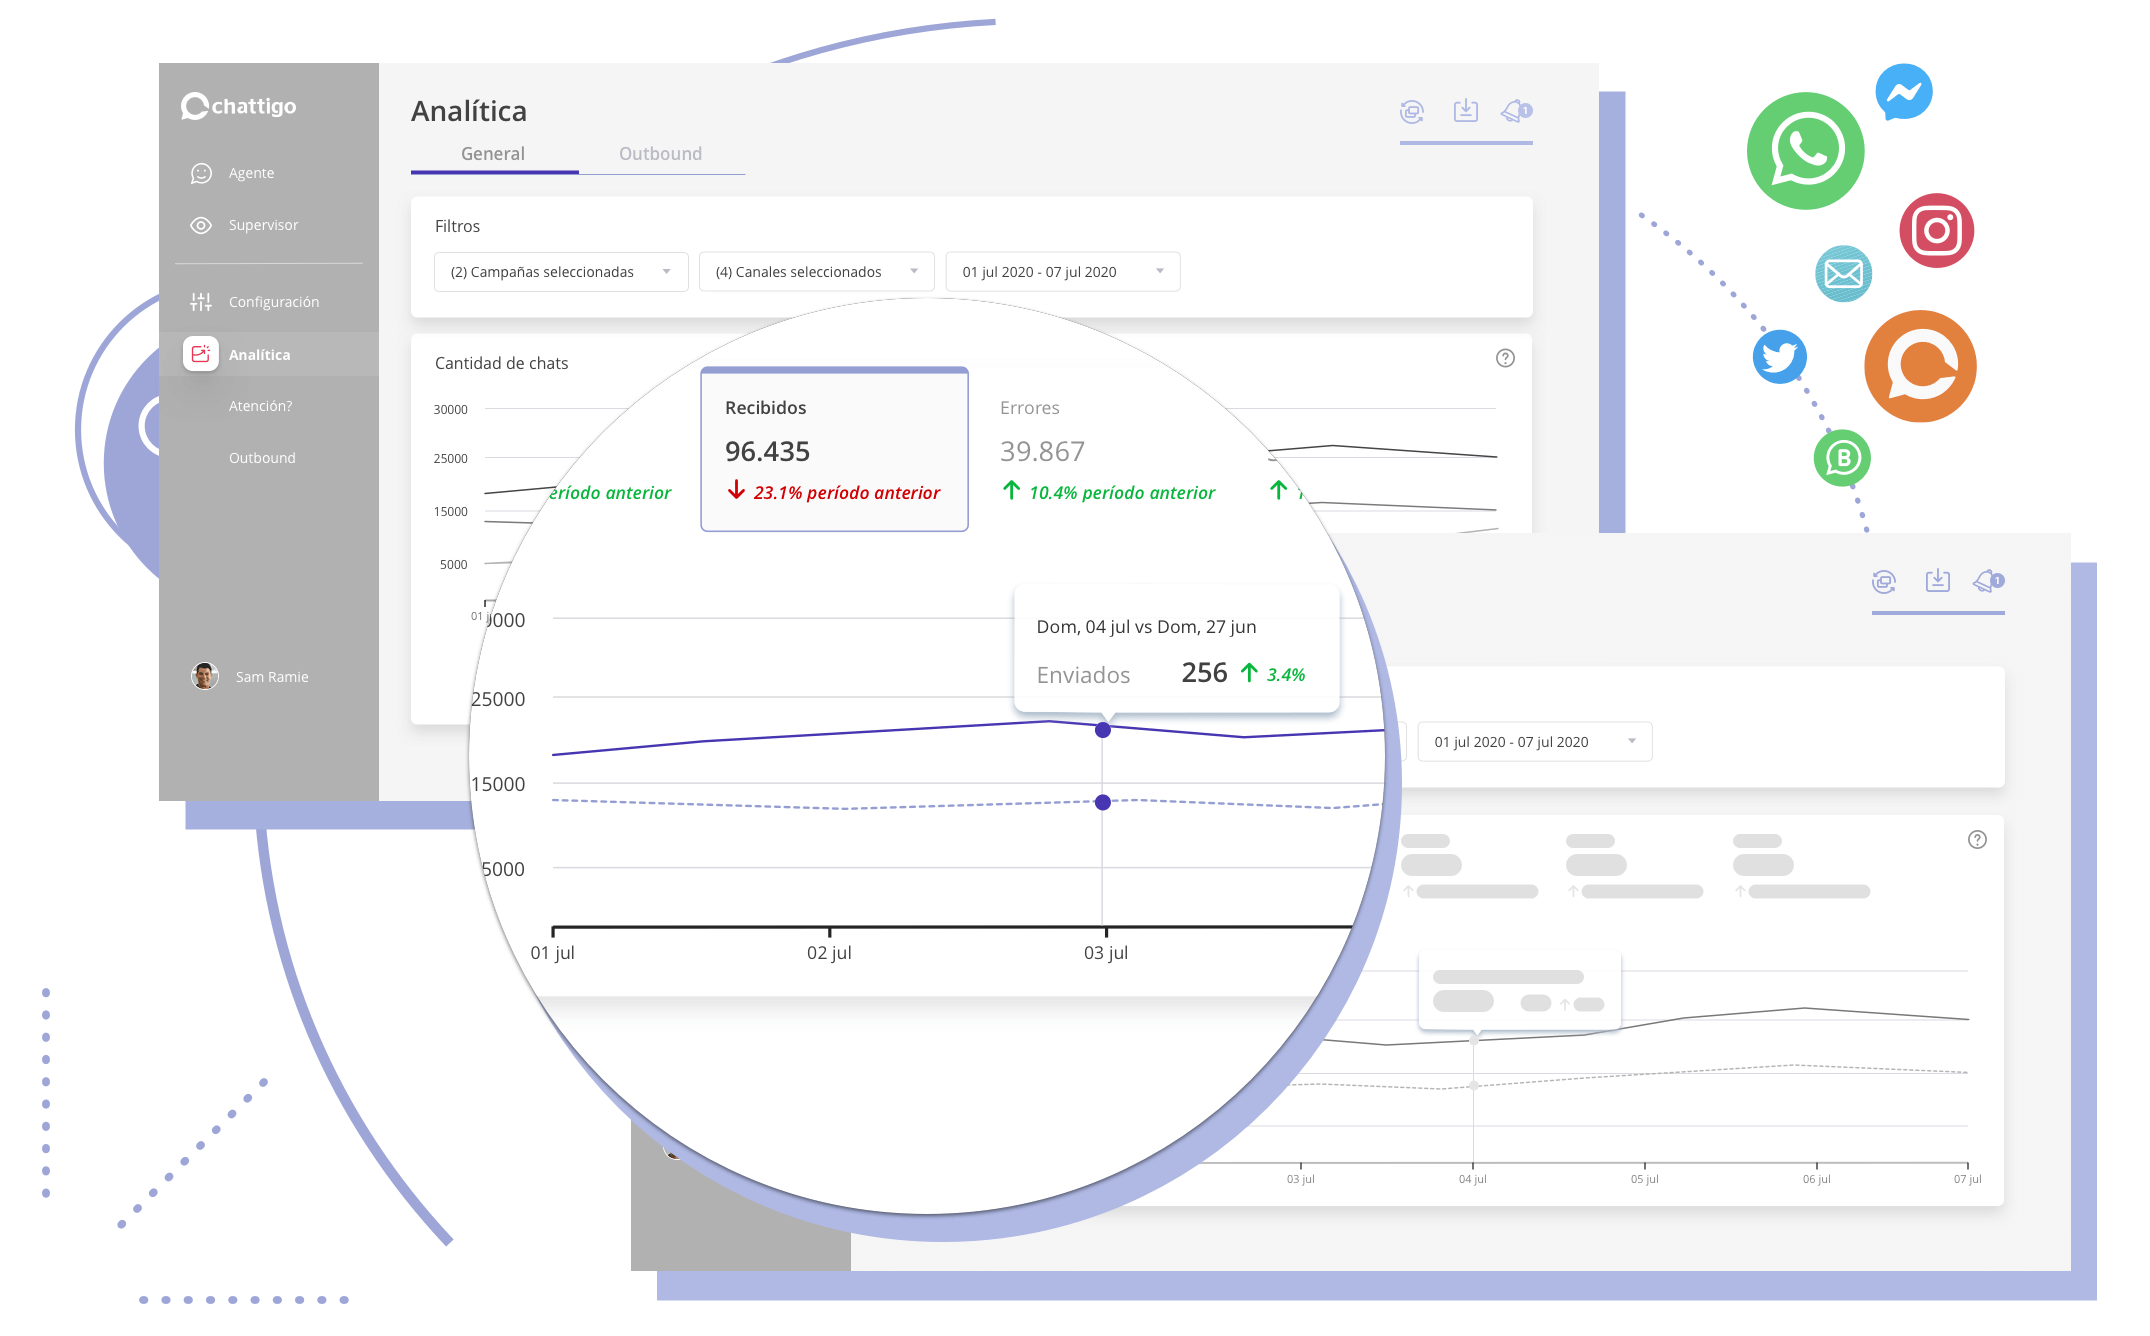This screenshot has width=2150, height=1336.
Task: Open the Canales seleccionados dropdown
Action: click(x=816, y=272)
